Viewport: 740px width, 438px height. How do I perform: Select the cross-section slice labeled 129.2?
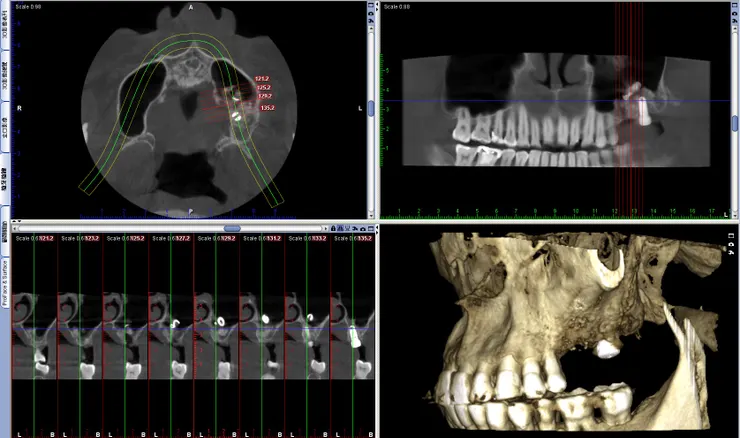[216, 335]
